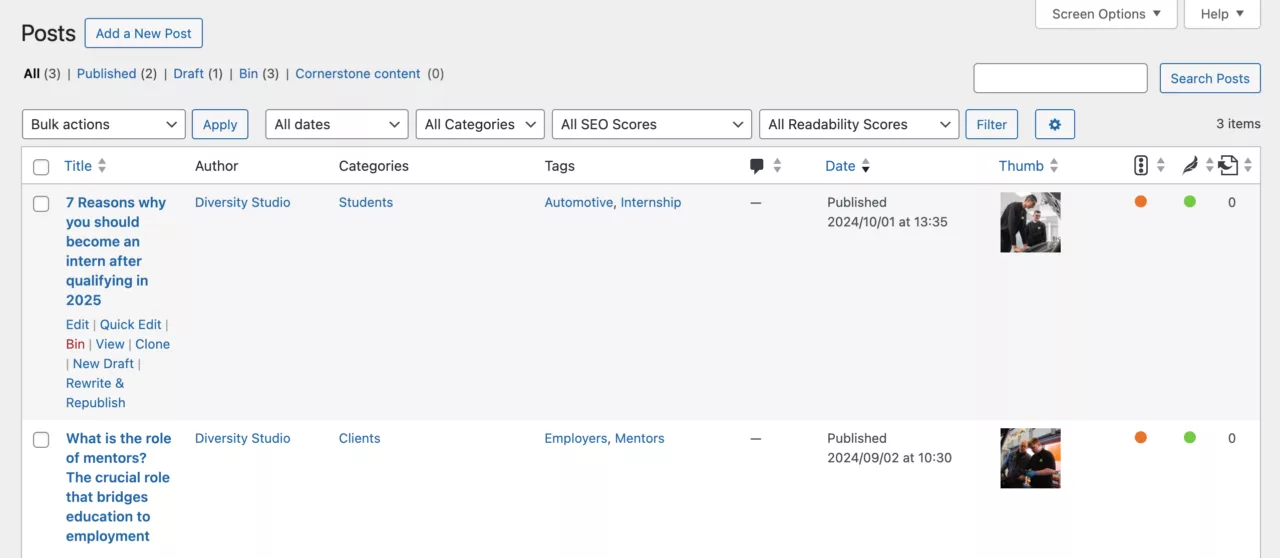Open the Screen Options tab
The height and width of the screenshot is (558, 1280).
click(1105, 14)
